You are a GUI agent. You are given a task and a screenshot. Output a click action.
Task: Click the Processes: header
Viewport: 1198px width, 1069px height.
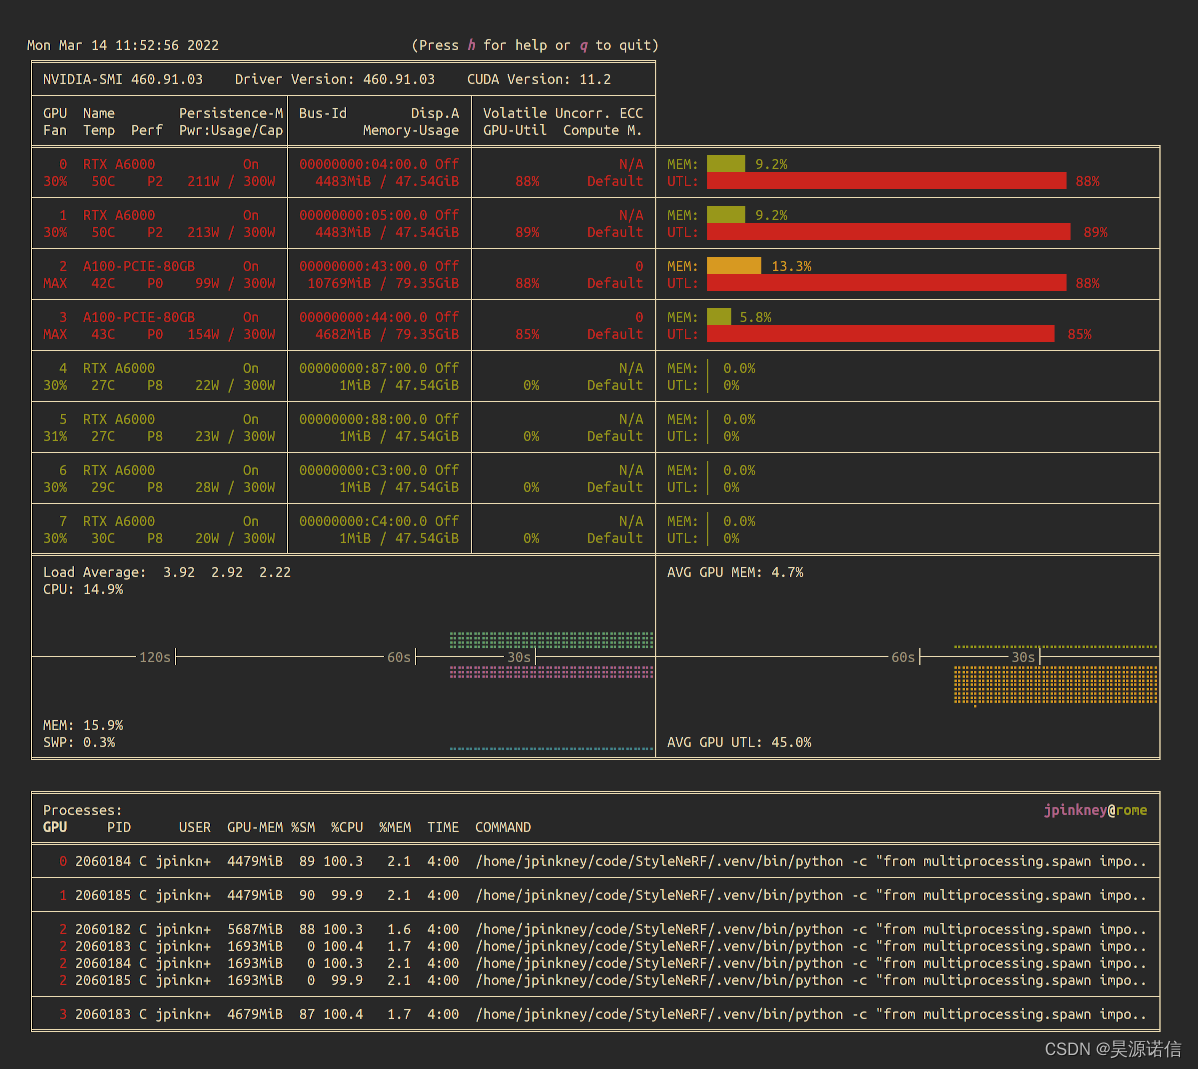[x=83, y=810]
